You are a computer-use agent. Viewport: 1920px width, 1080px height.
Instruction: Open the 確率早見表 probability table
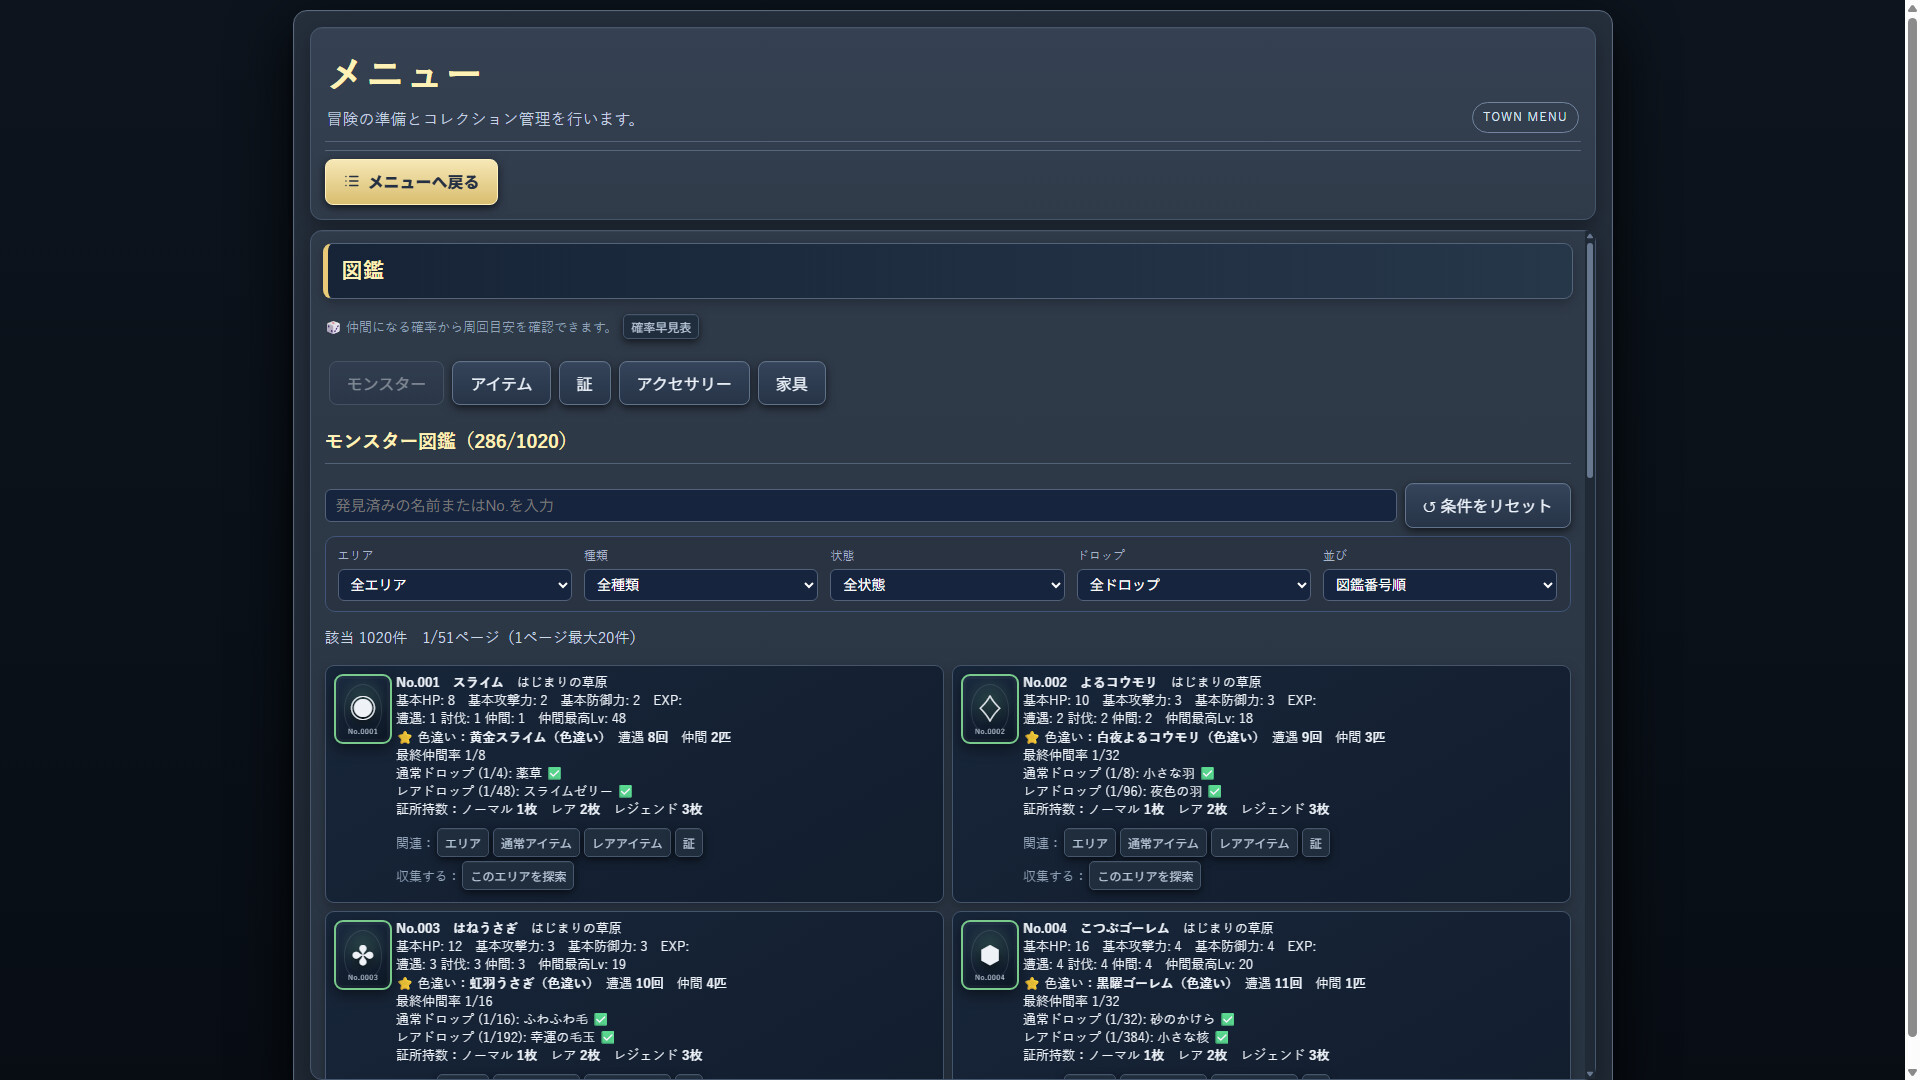click(661, 327)
